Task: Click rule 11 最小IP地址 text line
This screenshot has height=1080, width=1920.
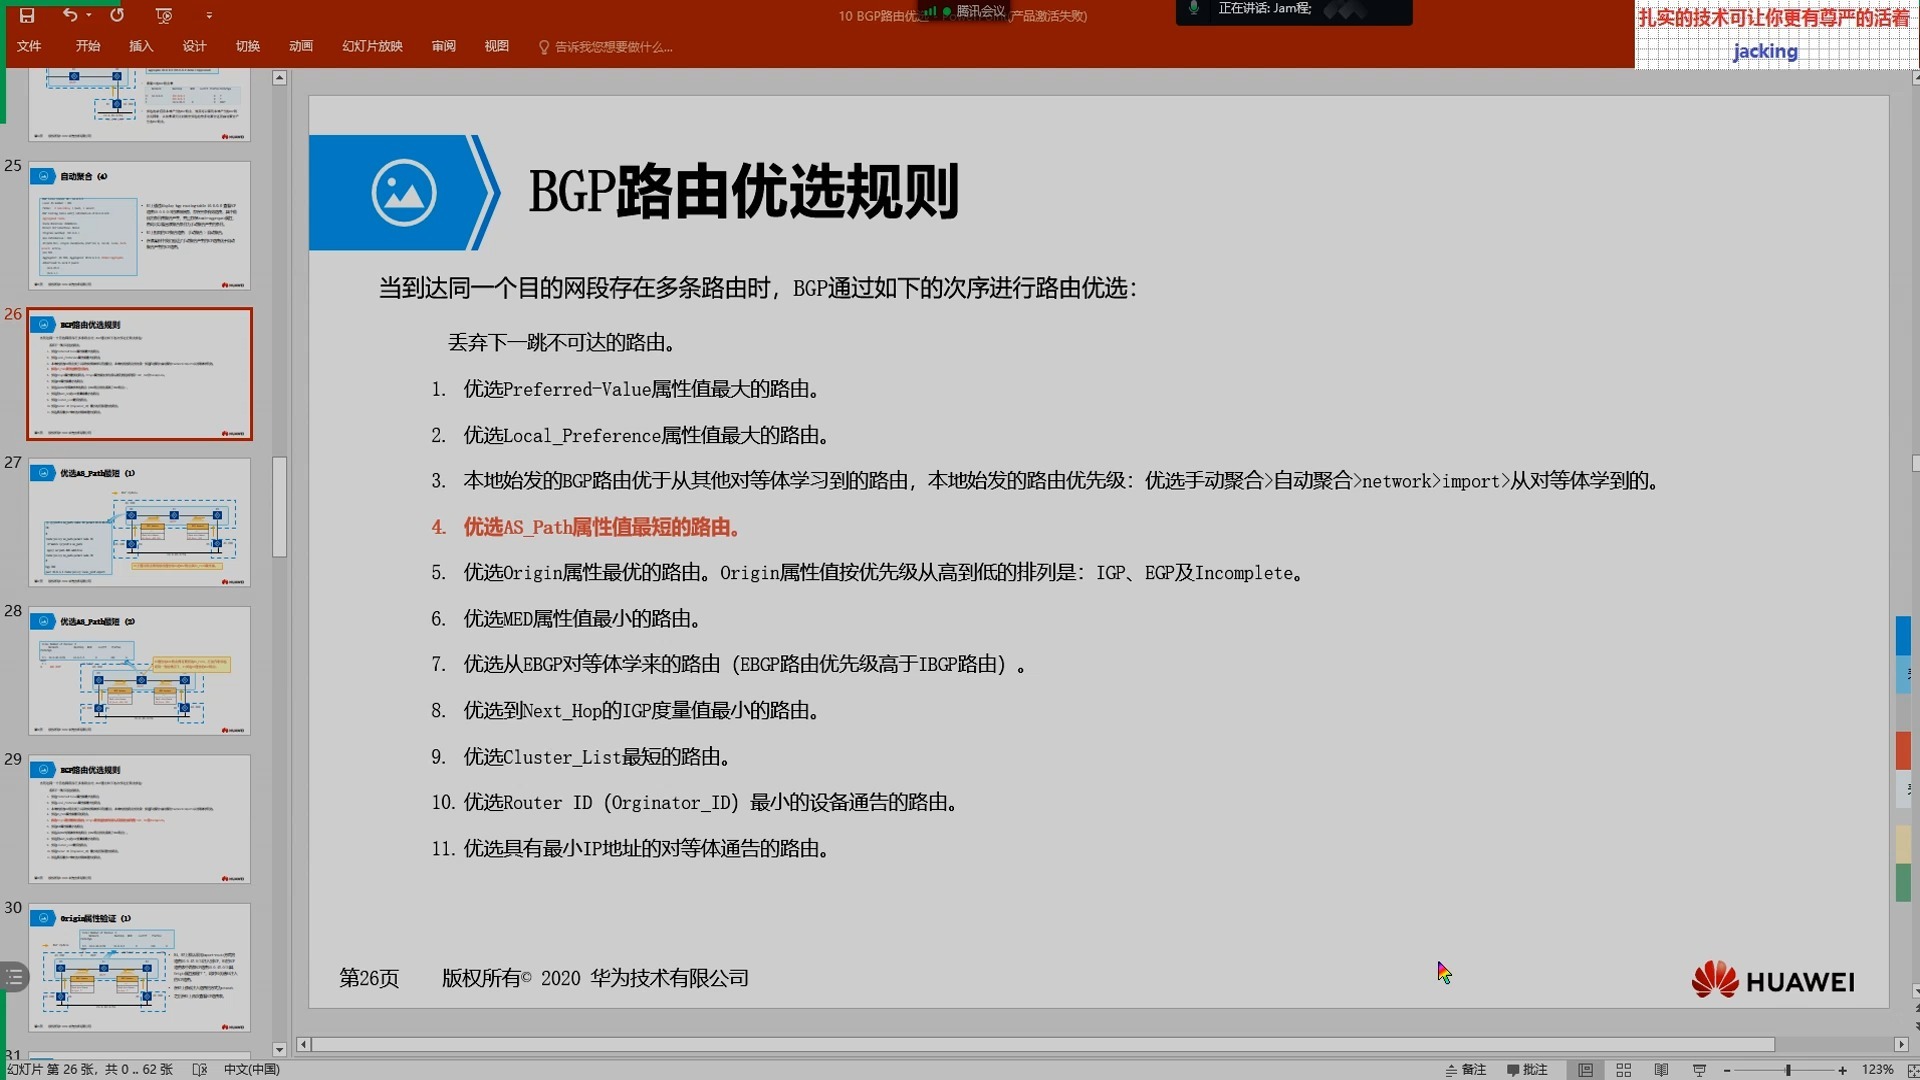Action: [646, 849]
